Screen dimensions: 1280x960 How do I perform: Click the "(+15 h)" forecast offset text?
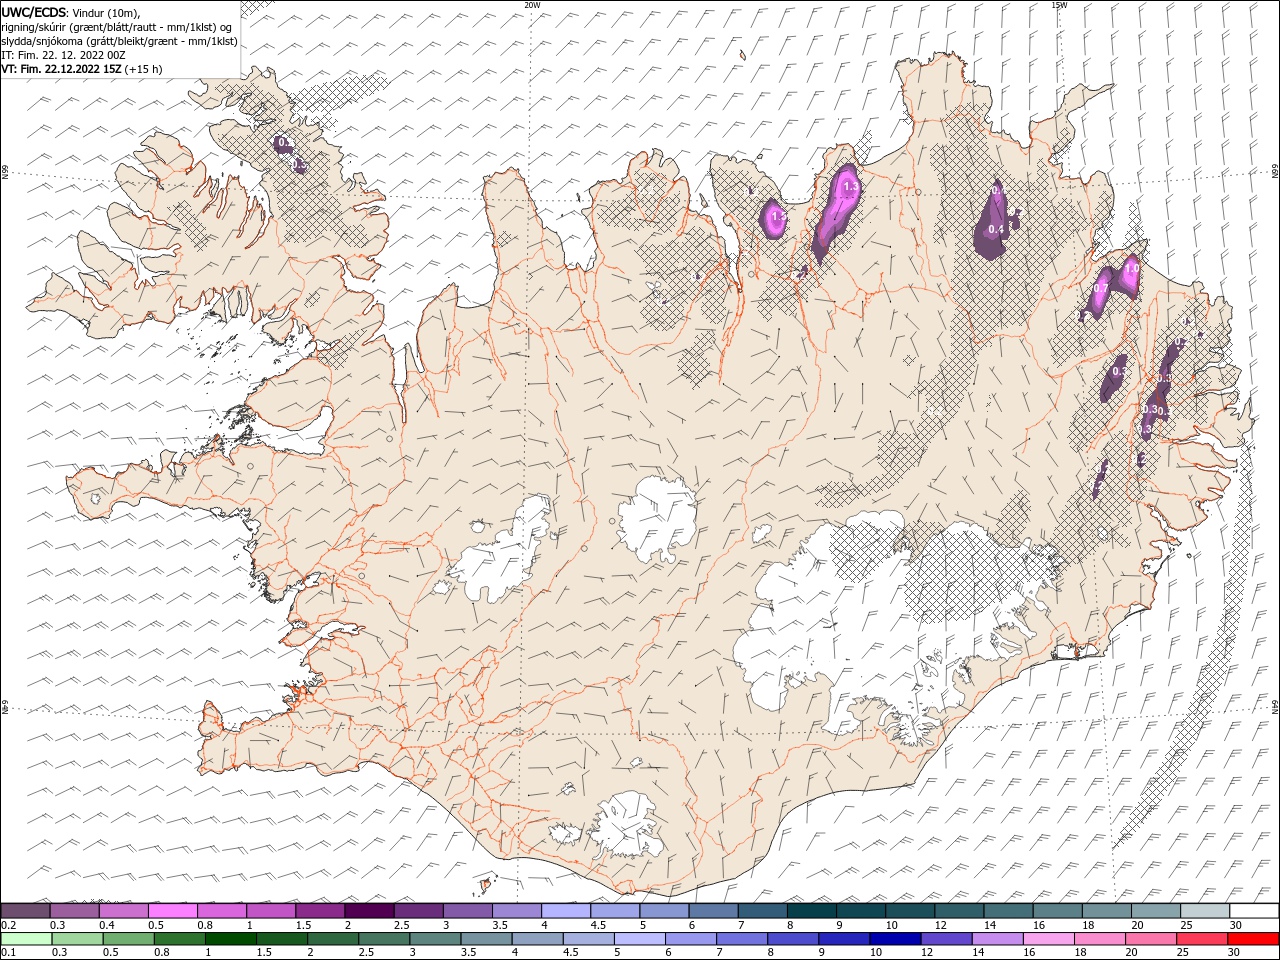144,69
